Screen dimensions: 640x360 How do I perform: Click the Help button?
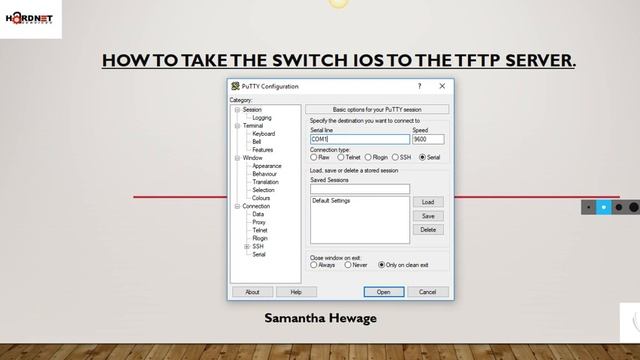(296, 292)
